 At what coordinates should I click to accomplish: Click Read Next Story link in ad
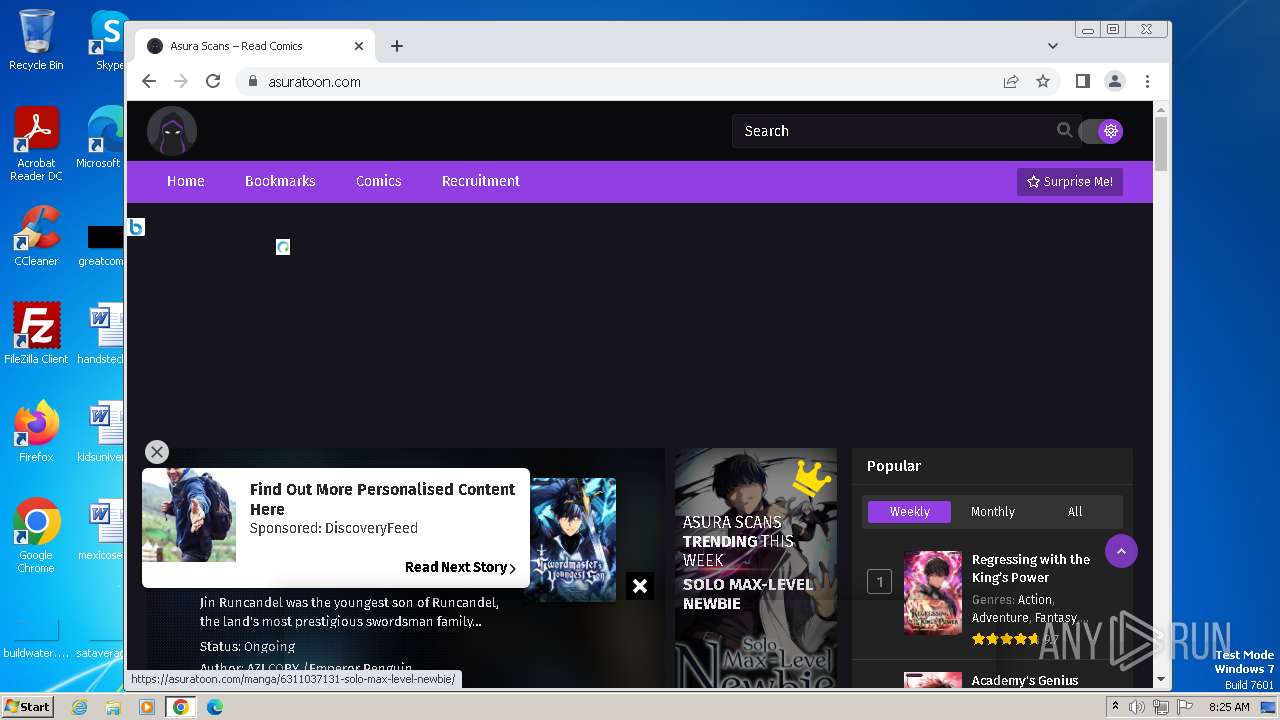coord(460,567)
